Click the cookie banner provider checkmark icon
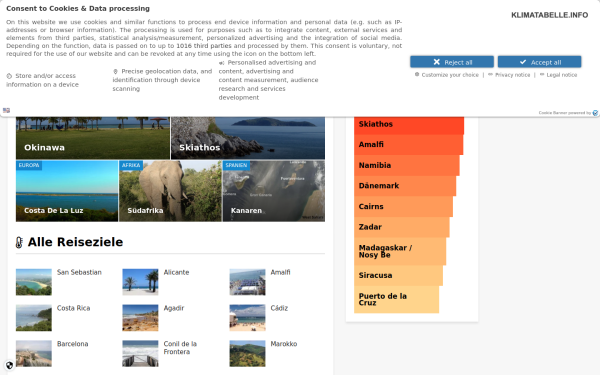This screenshot has width=600, height=375. point(595,113)
